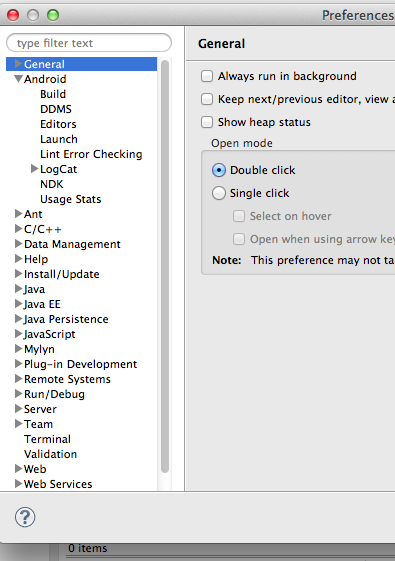Open the help question mark icon

[x=25, y=517]
